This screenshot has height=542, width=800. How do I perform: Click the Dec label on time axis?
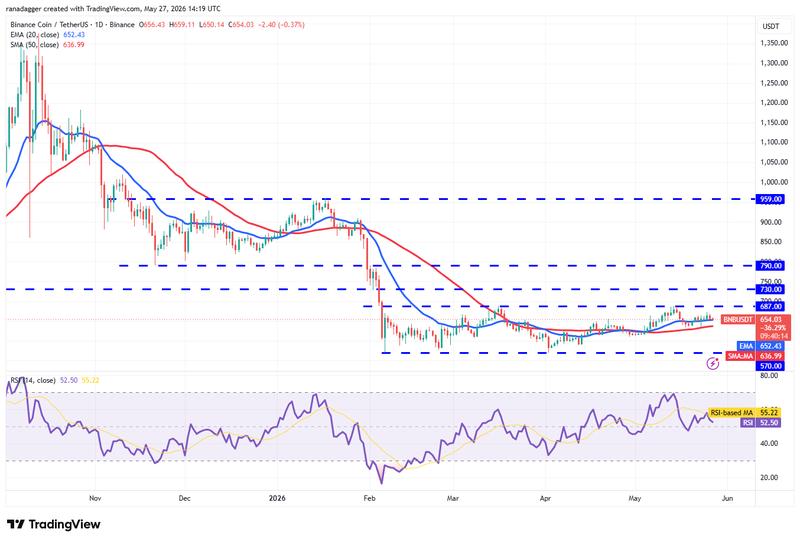point(185,498)
